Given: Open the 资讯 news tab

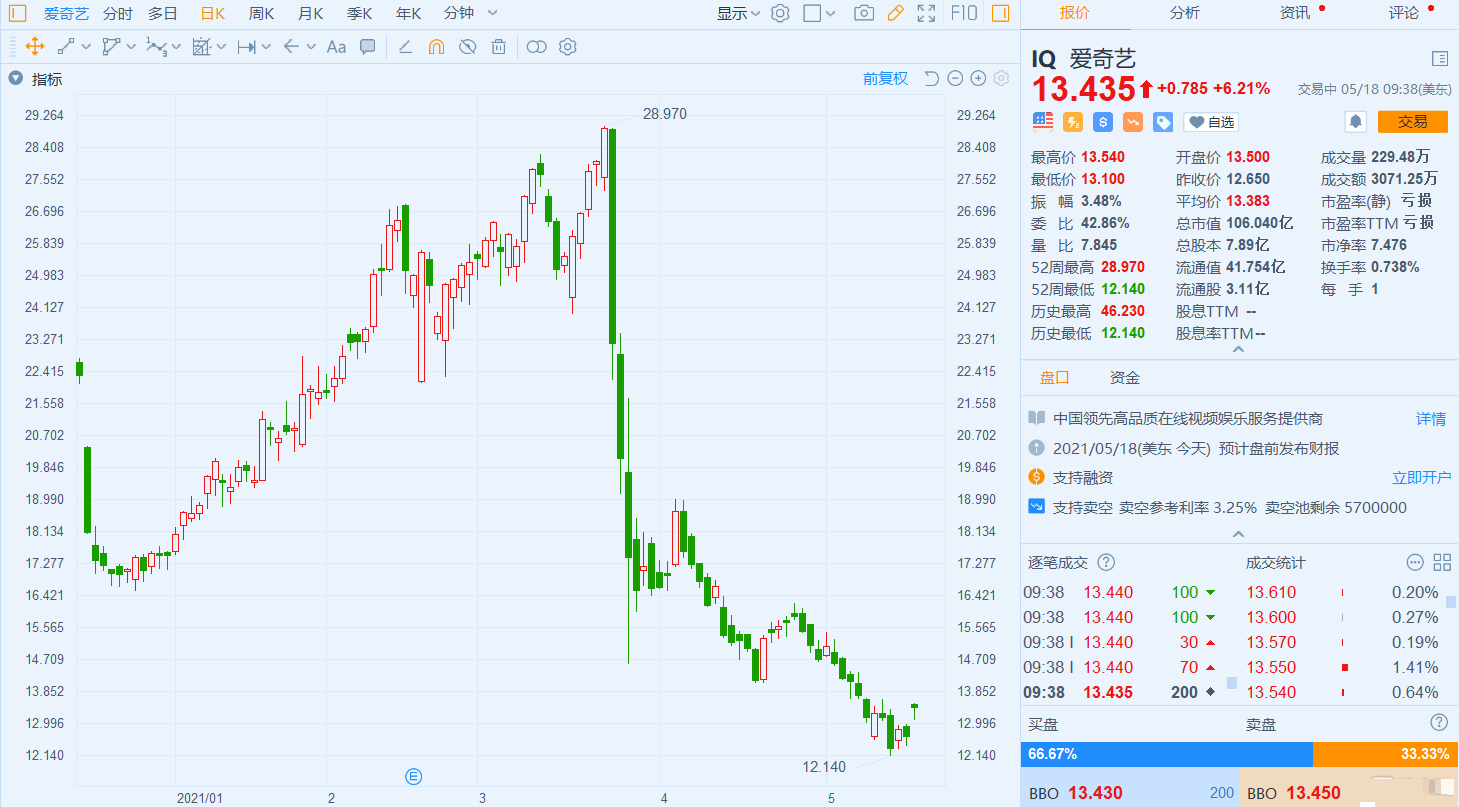Looking at the screenshot, I should pos(1295,13).
